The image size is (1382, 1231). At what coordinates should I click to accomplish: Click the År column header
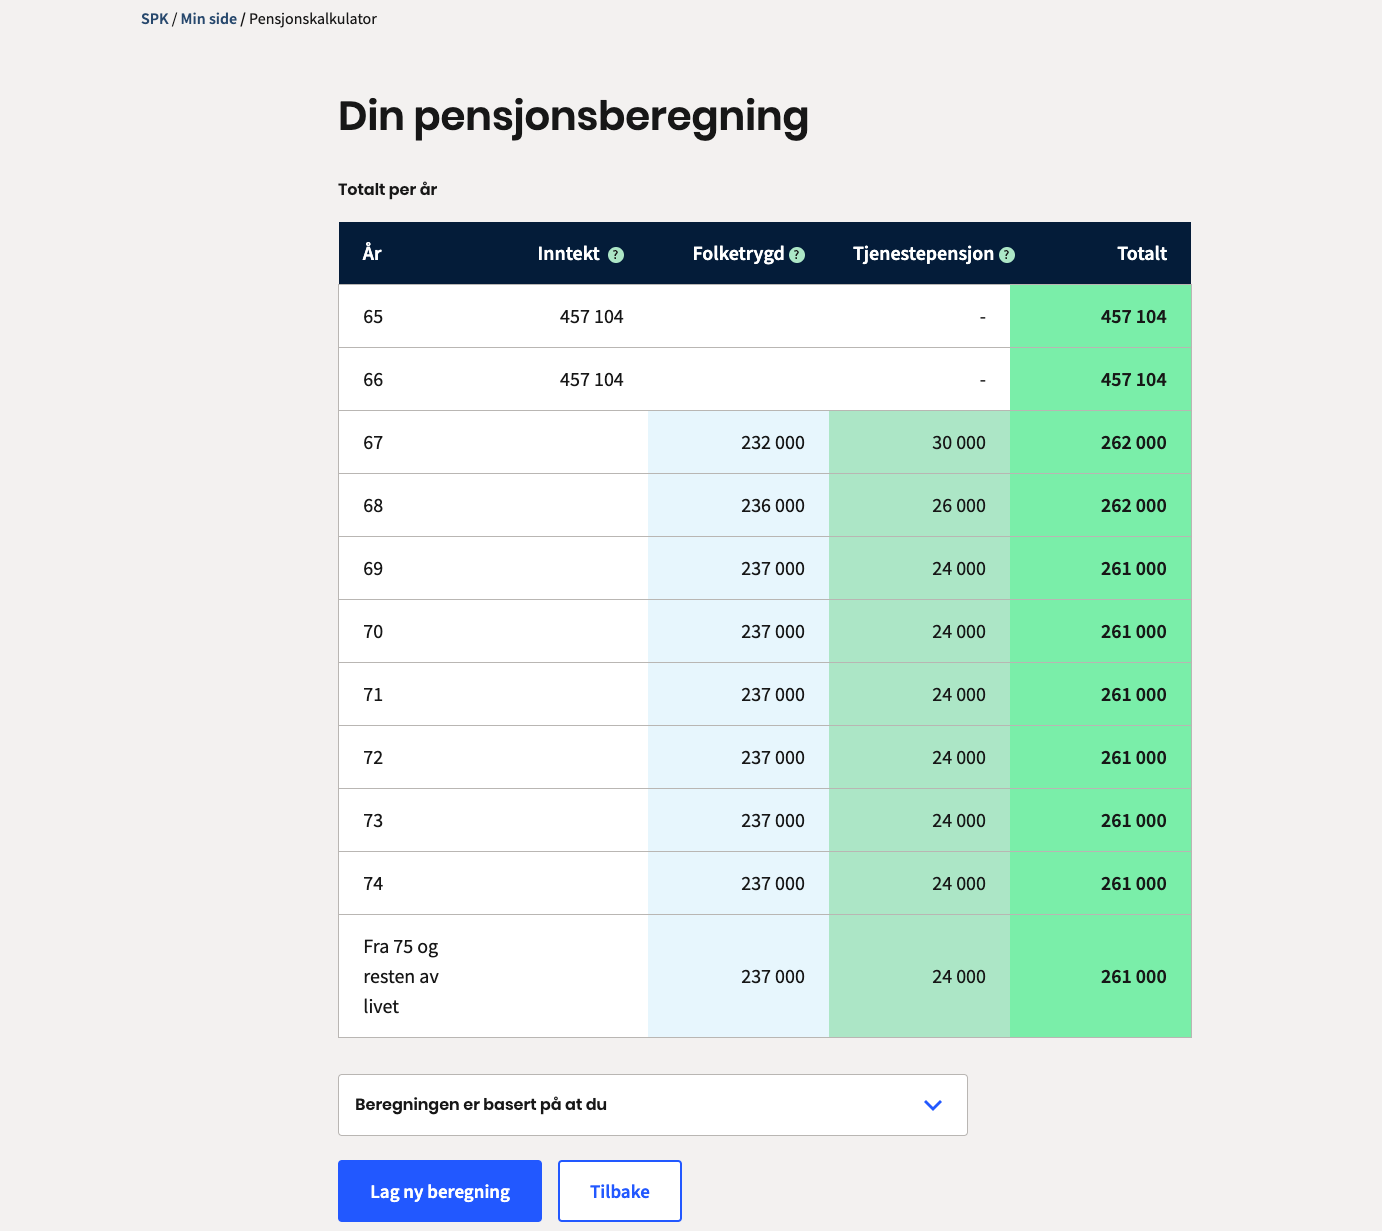[372, 254]
